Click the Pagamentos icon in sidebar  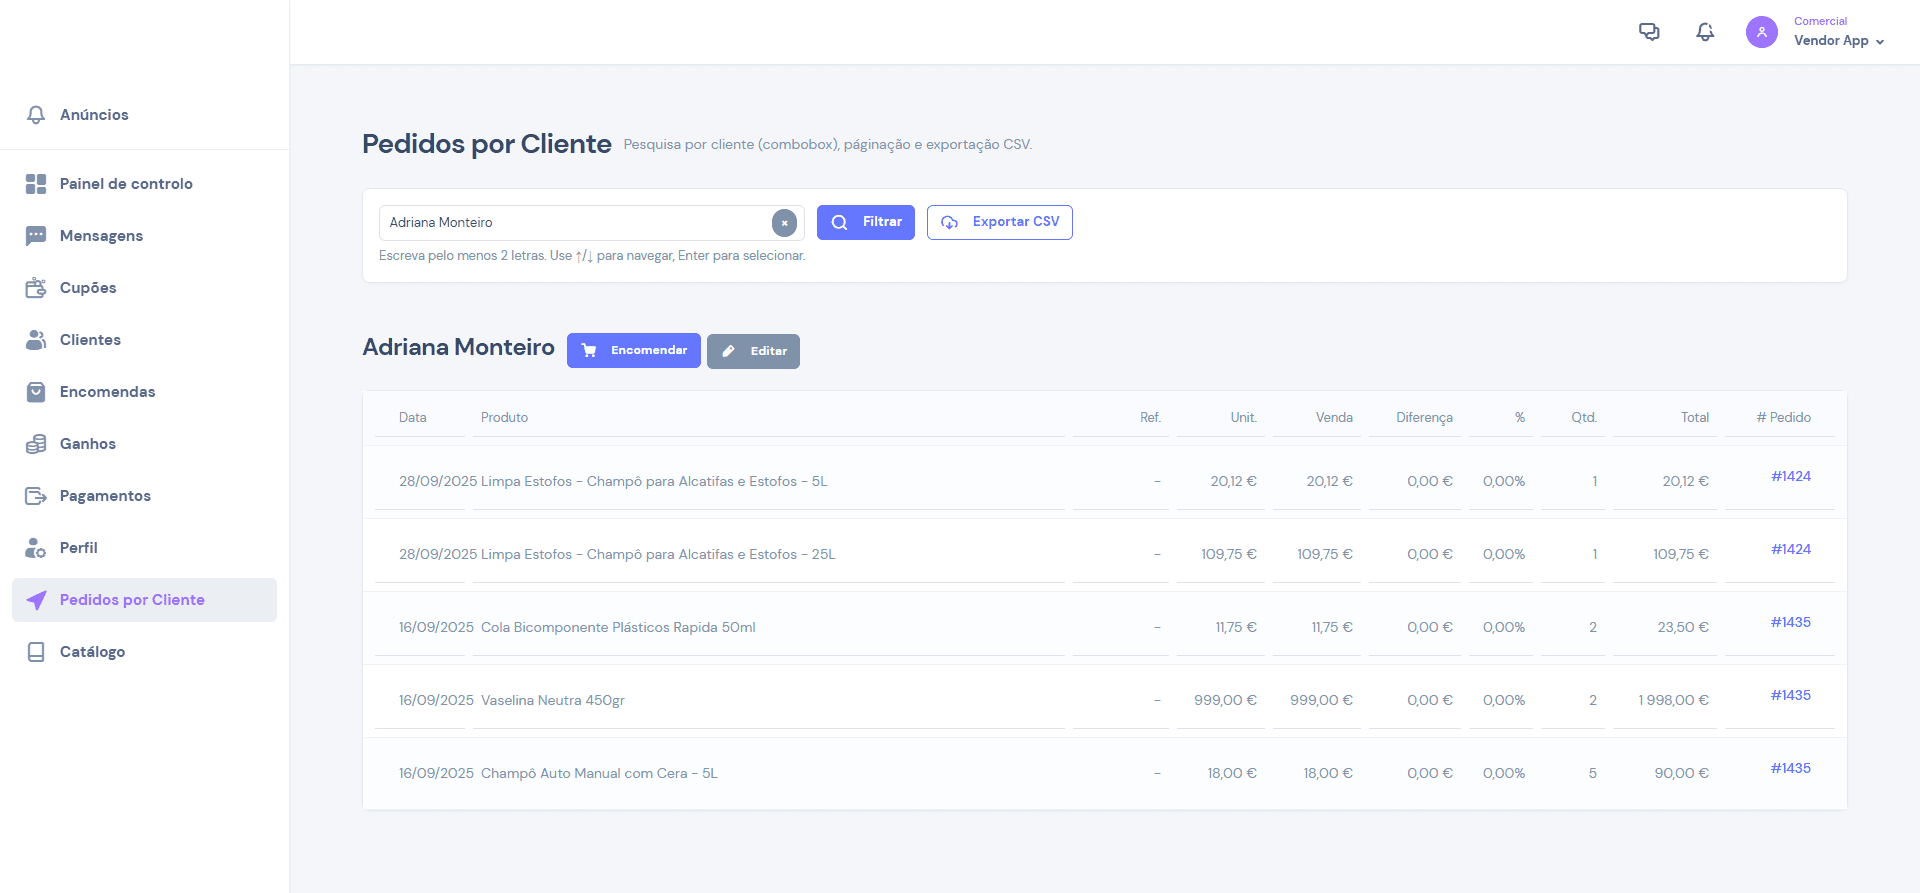(x=36, y=496)
